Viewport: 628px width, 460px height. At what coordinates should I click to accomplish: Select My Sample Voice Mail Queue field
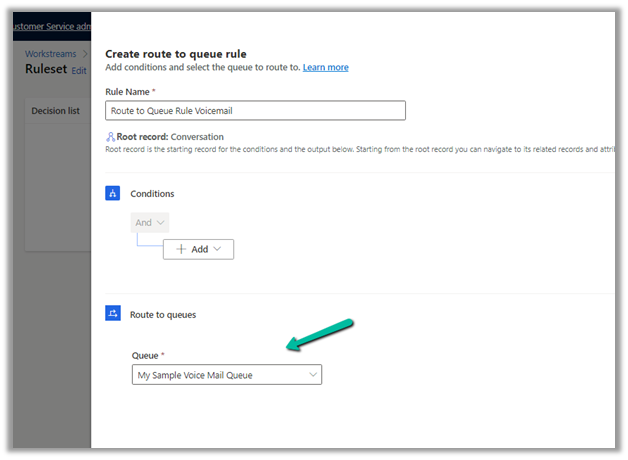point(218,375)
